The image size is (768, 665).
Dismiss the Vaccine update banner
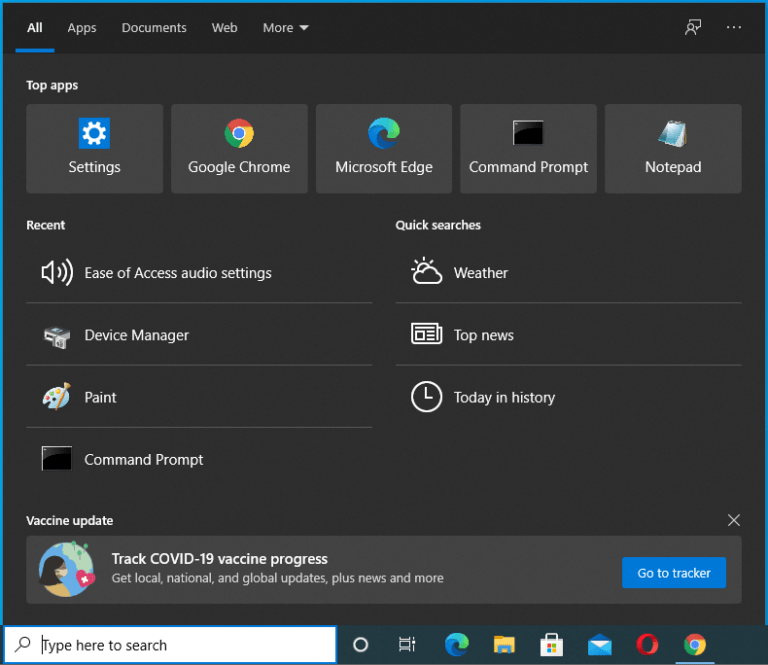tap(734, 520)
